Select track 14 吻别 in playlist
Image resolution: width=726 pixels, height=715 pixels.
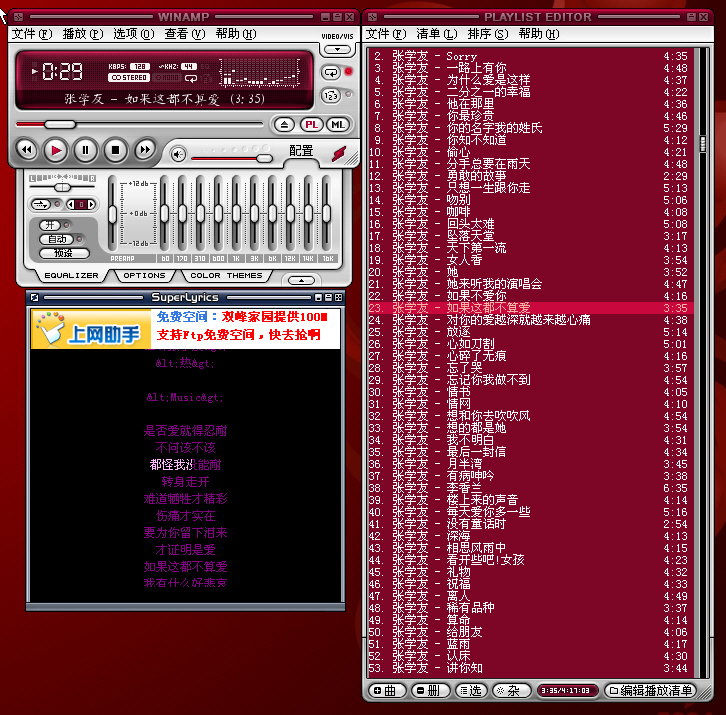530,200
